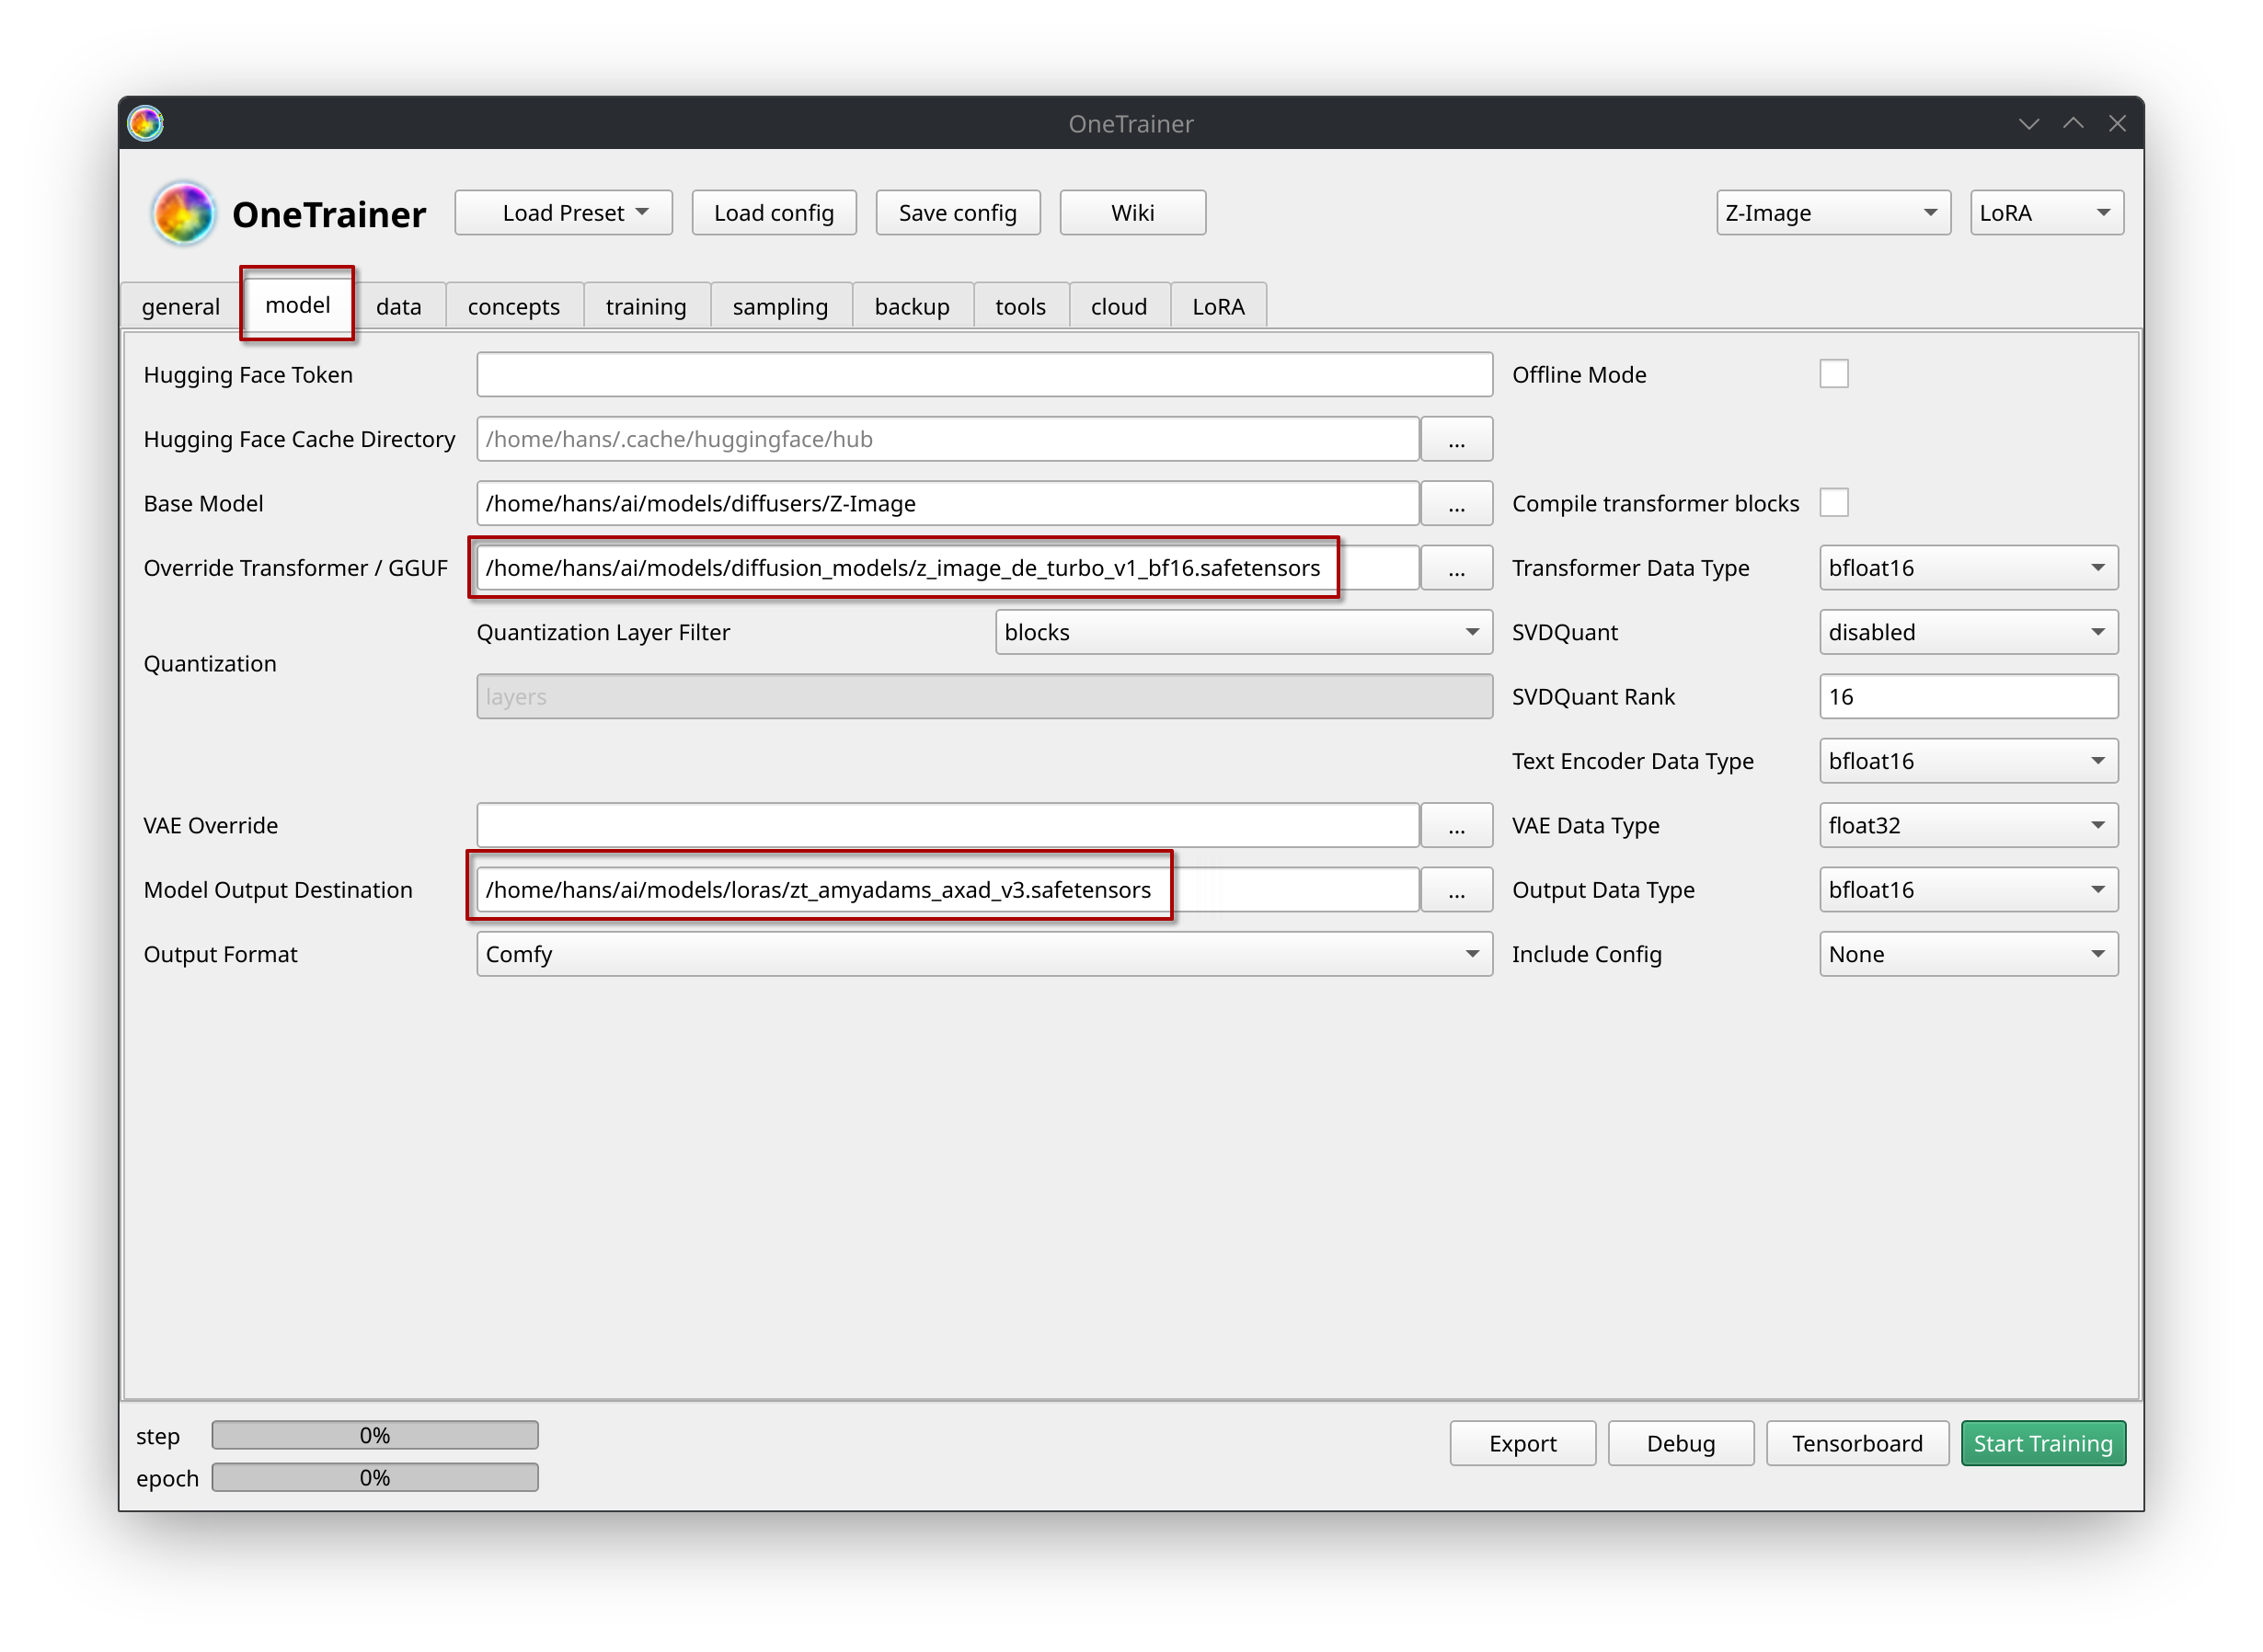
Task: Click the OneTrainer logo beside the heading
Action: [183, 213]
